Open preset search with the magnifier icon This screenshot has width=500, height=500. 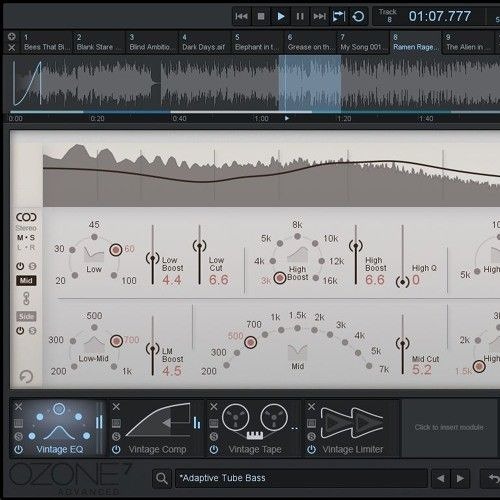[162, 478]
